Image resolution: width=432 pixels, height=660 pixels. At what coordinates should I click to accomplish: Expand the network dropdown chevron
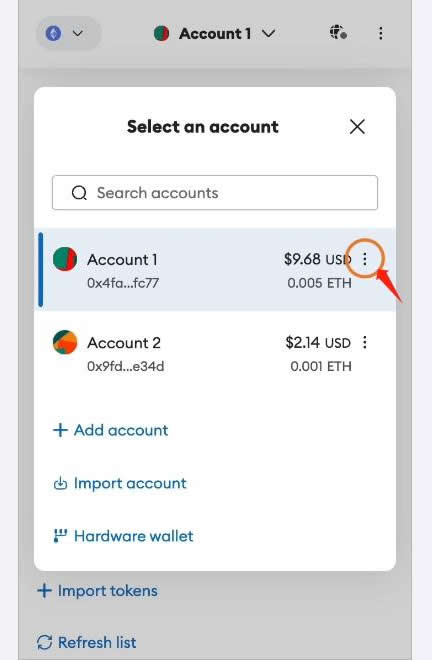78,33
